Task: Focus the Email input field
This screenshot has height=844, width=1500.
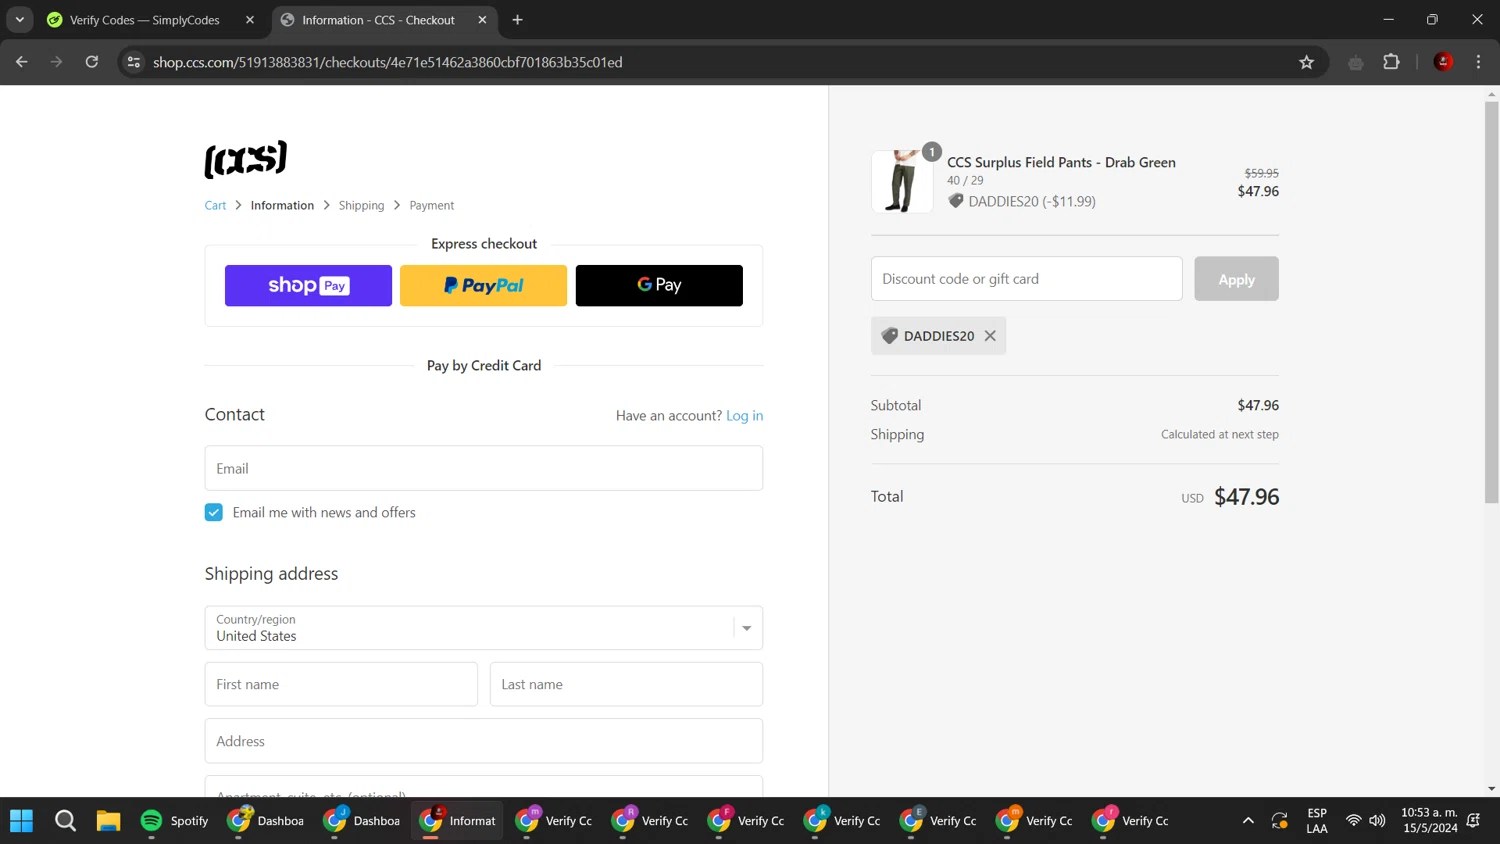Action: coord(484,468)
